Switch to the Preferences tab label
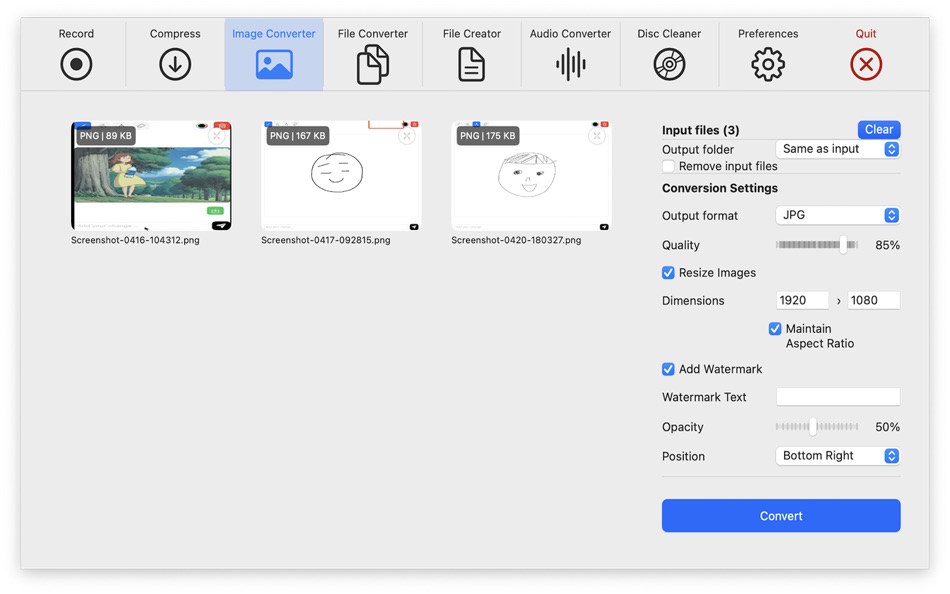 768,34
